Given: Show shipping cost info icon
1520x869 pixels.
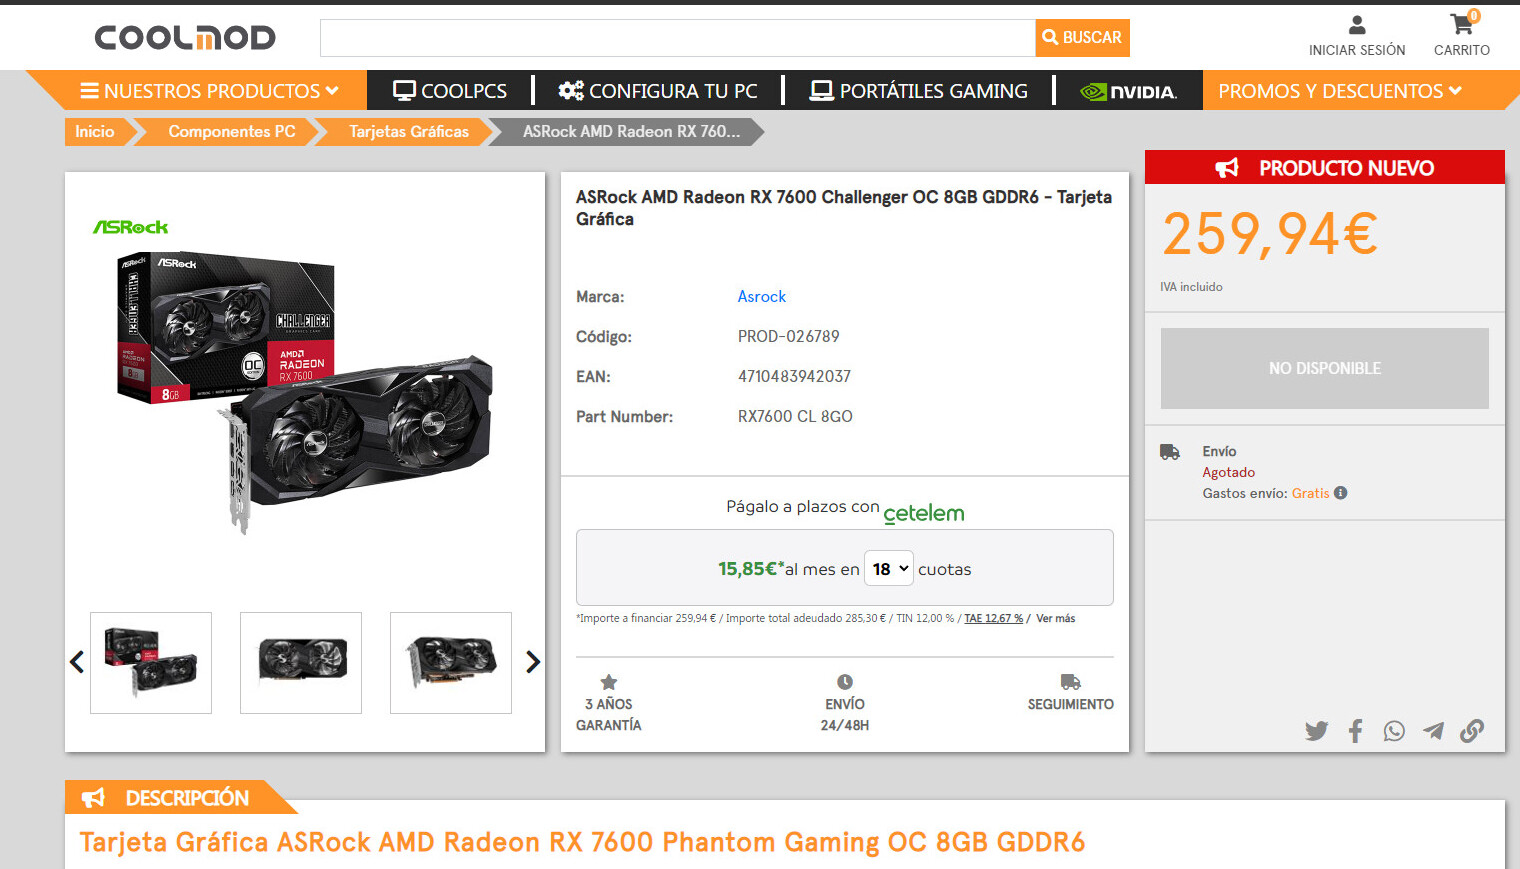Looking at the screenshot, I should (x=1341, y=493).
